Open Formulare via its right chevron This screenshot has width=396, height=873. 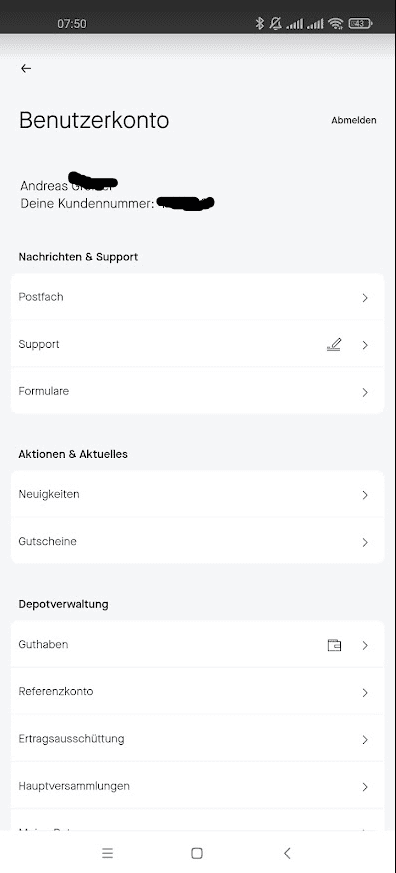[x=365, y=393]
